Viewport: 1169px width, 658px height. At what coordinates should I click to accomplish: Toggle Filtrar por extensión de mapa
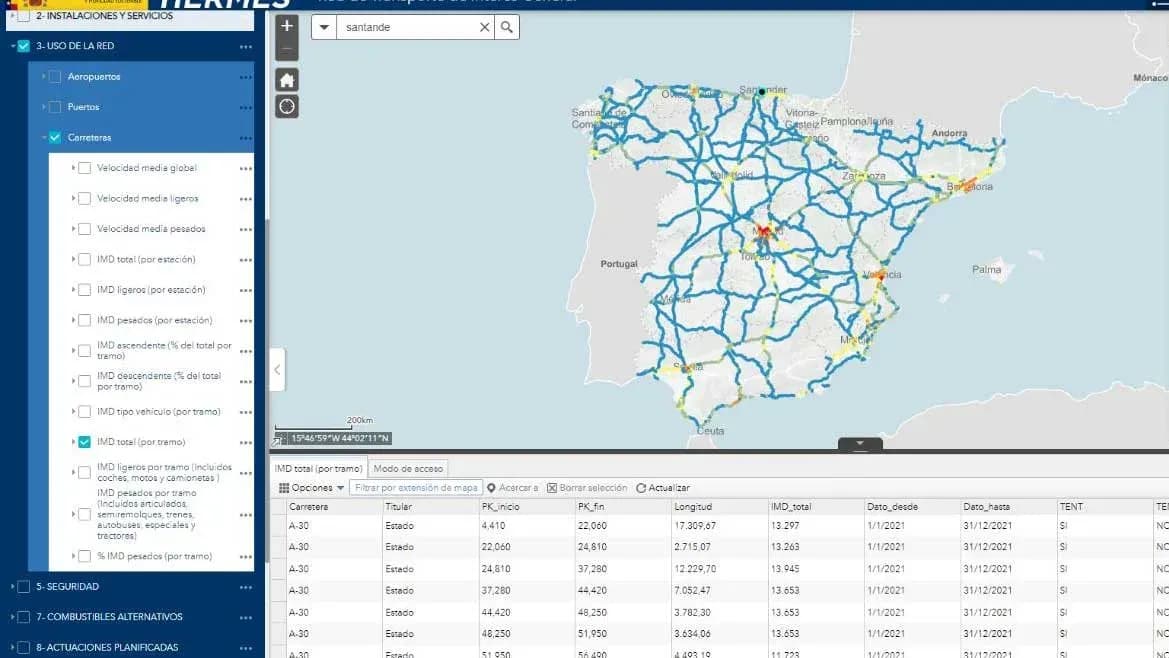click(416, 488)
